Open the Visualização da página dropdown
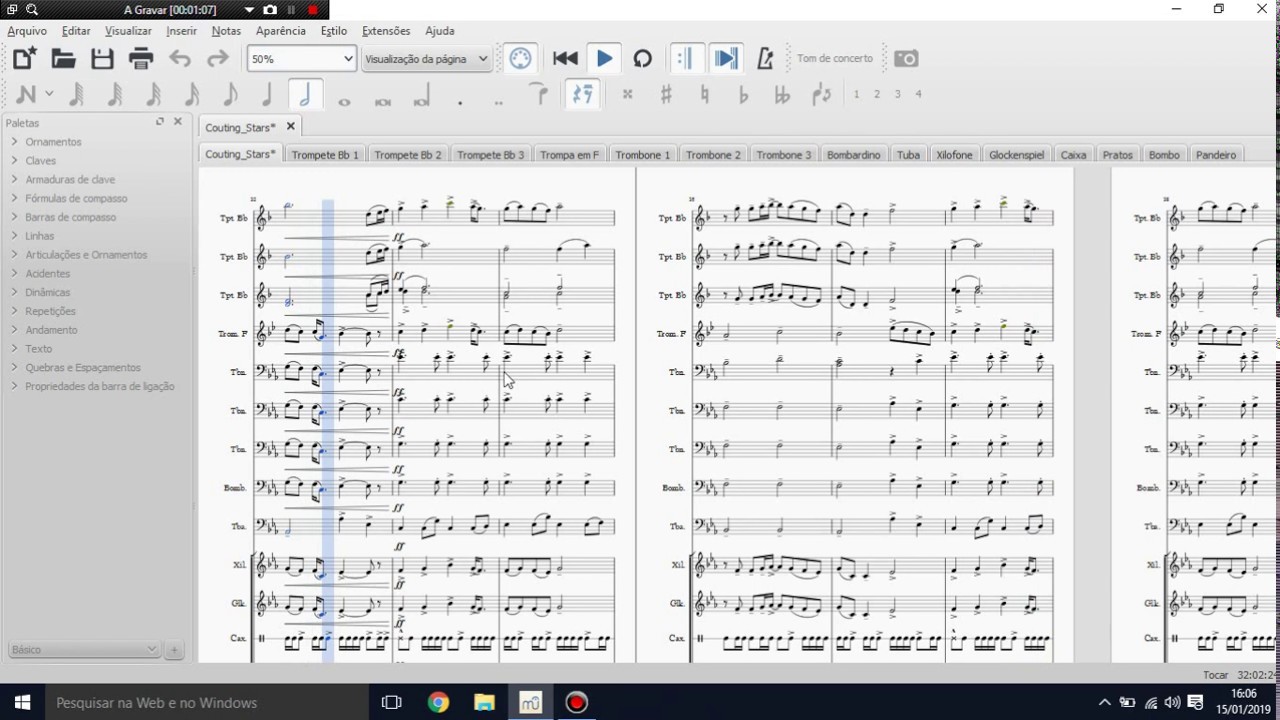 point(426,59)
